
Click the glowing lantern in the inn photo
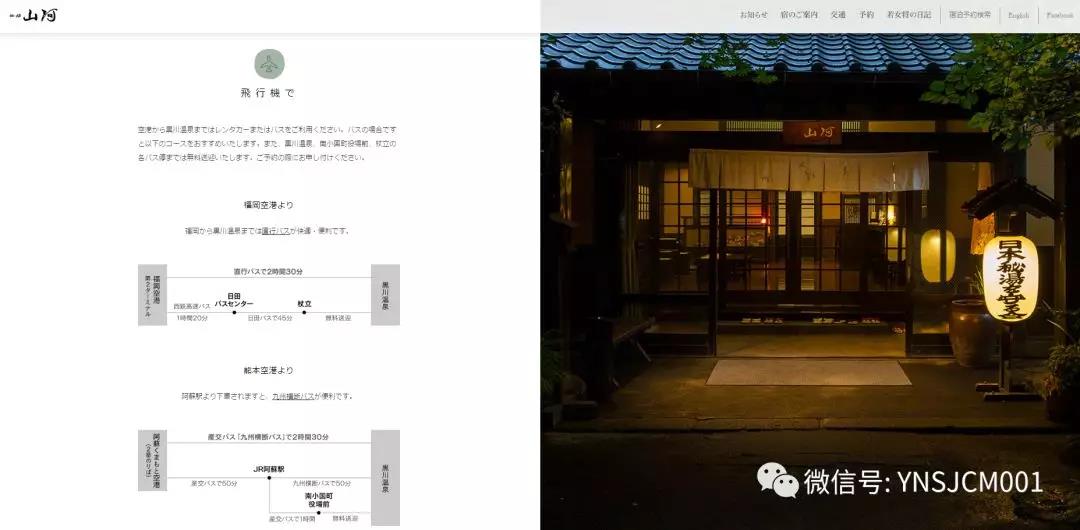point(1010,278)
